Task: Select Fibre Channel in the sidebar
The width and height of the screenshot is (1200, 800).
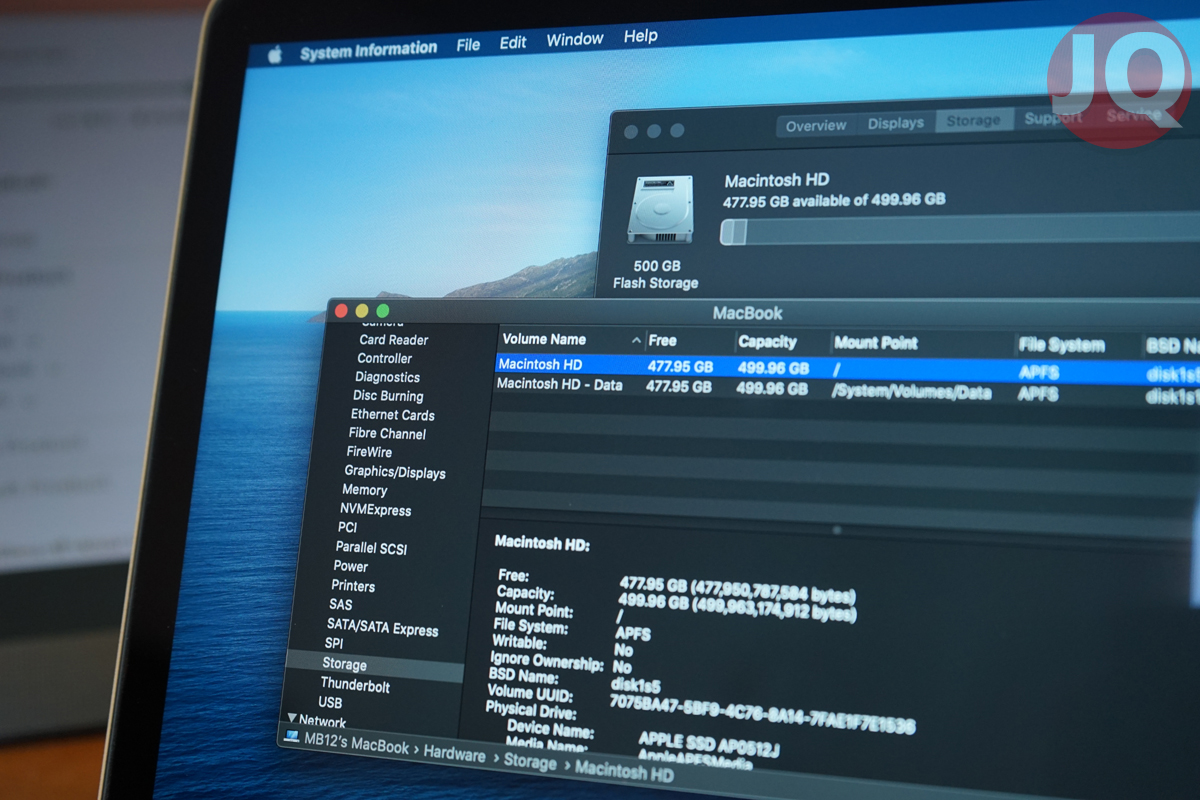Action: tap(387, 434)
